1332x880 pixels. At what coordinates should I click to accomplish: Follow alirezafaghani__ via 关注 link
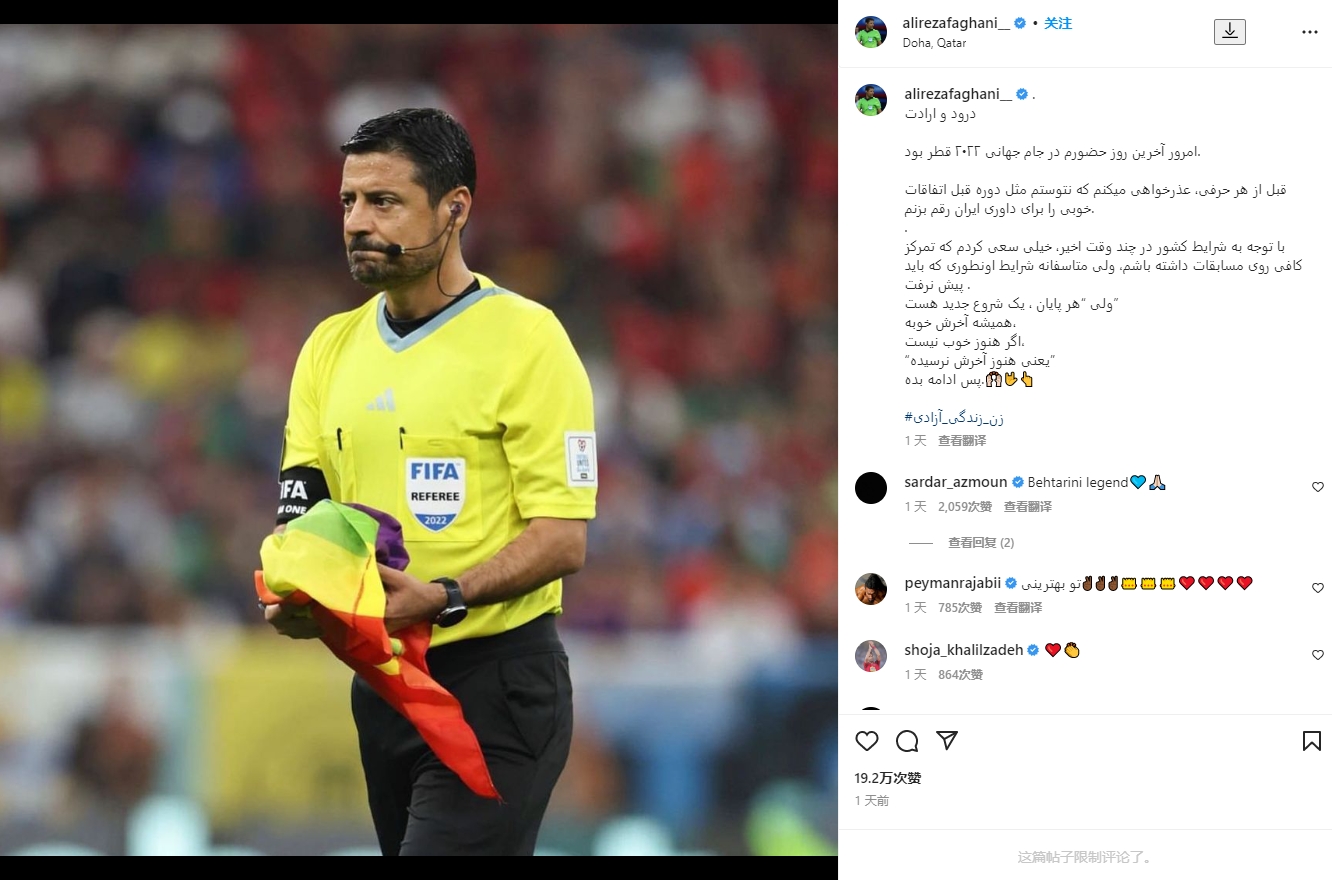[1058, 23]
